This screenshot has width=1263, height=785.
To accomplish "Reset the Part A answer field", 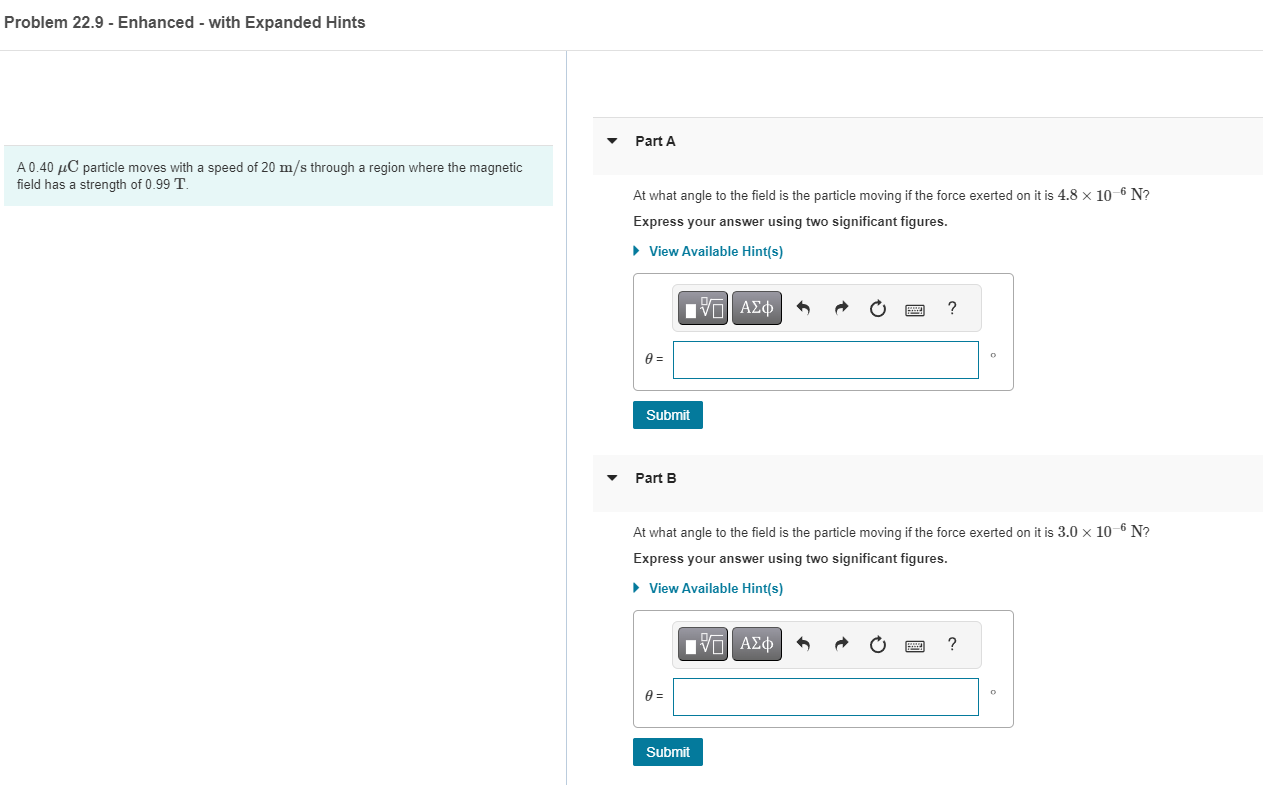I will click(877, 308).
